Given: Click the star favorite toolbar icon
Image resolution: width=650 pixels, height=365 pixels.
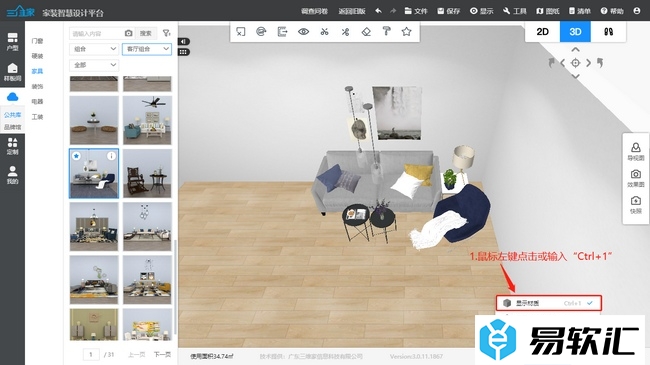Looking at the screenshot, I should [407, 32].
